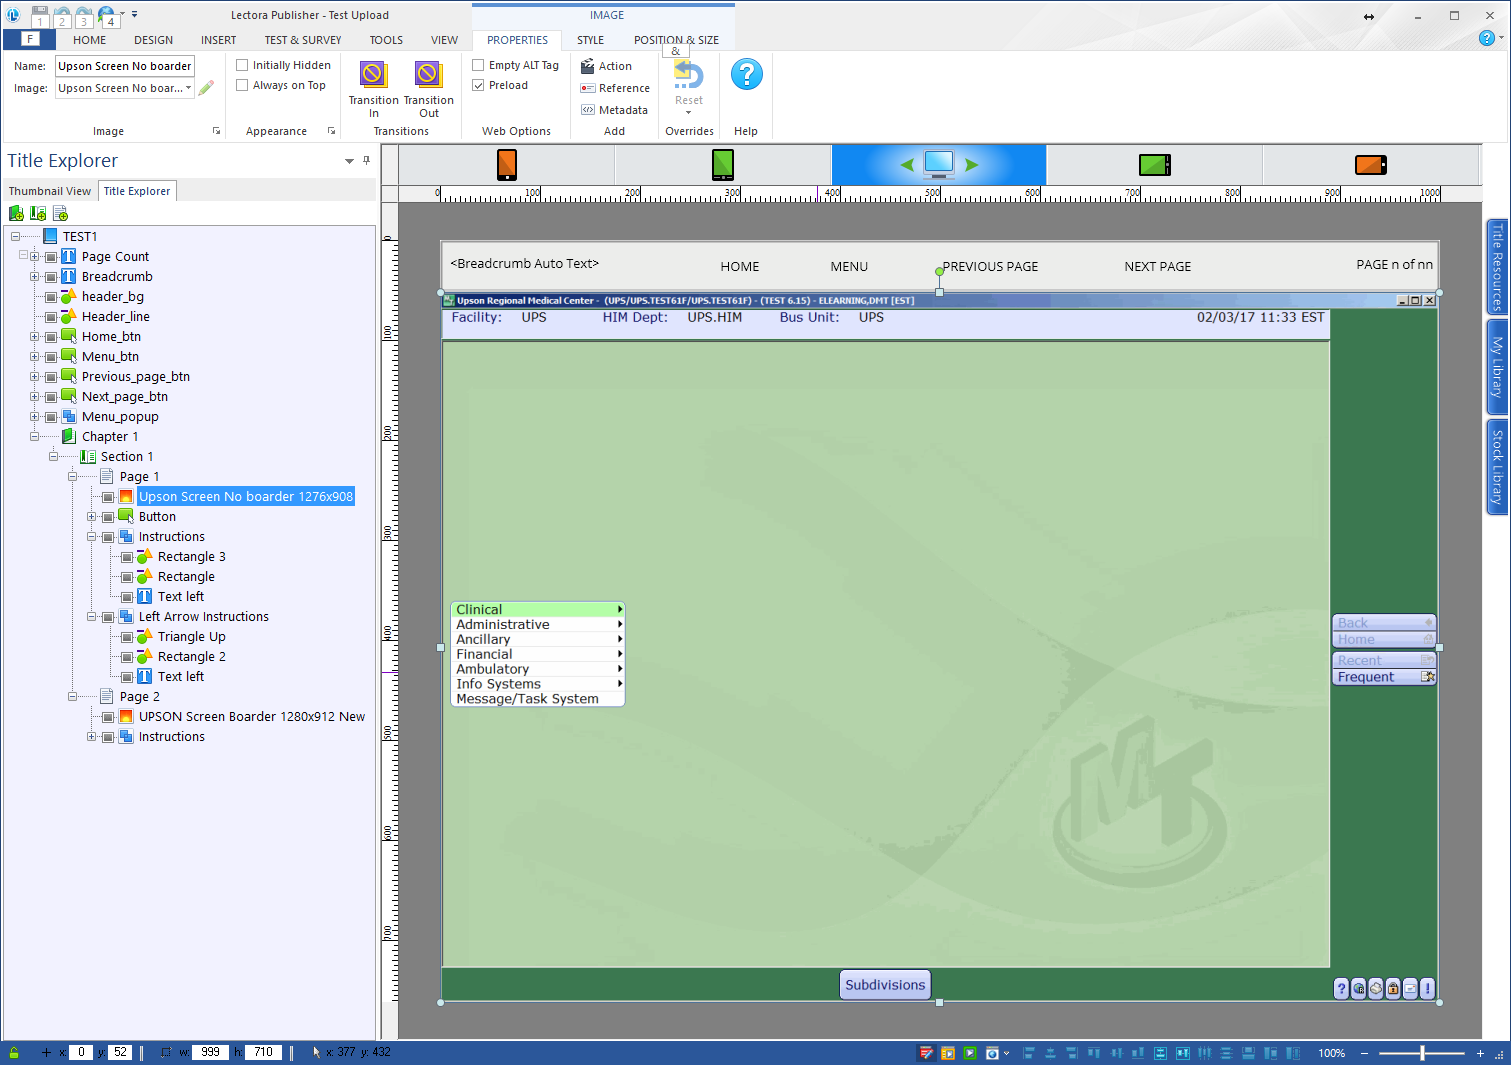
Task: Add an Action to the image
Action: (x=606, y=66)
